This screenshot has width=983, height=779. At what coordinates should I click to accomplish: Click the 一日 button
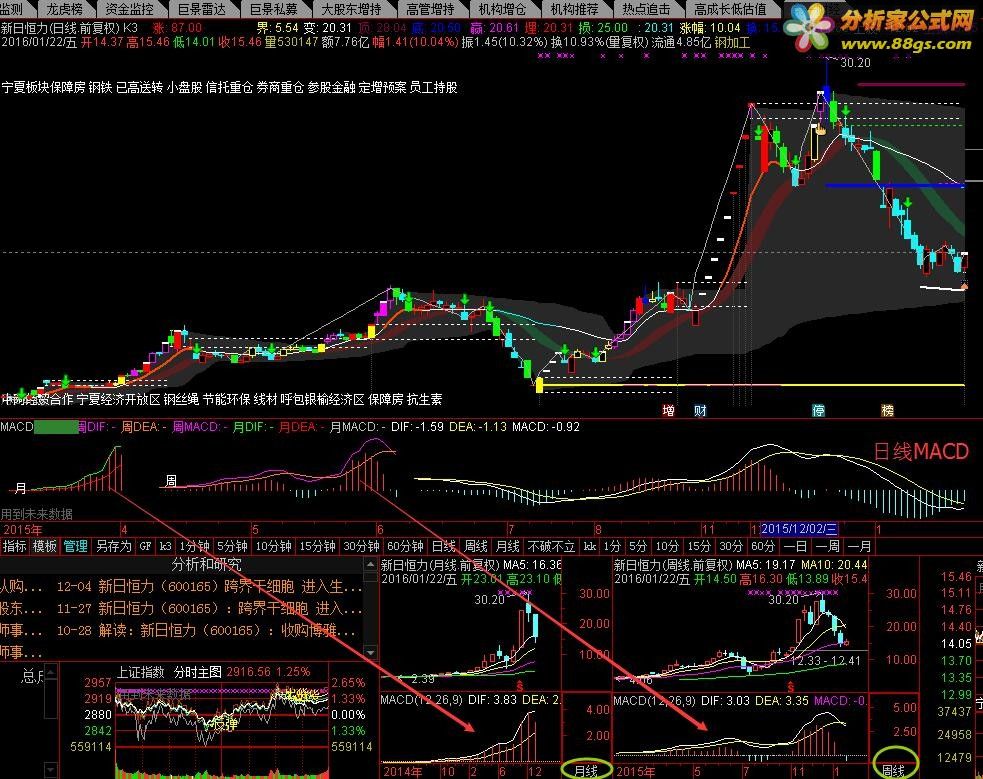click(x=795, y=546)
